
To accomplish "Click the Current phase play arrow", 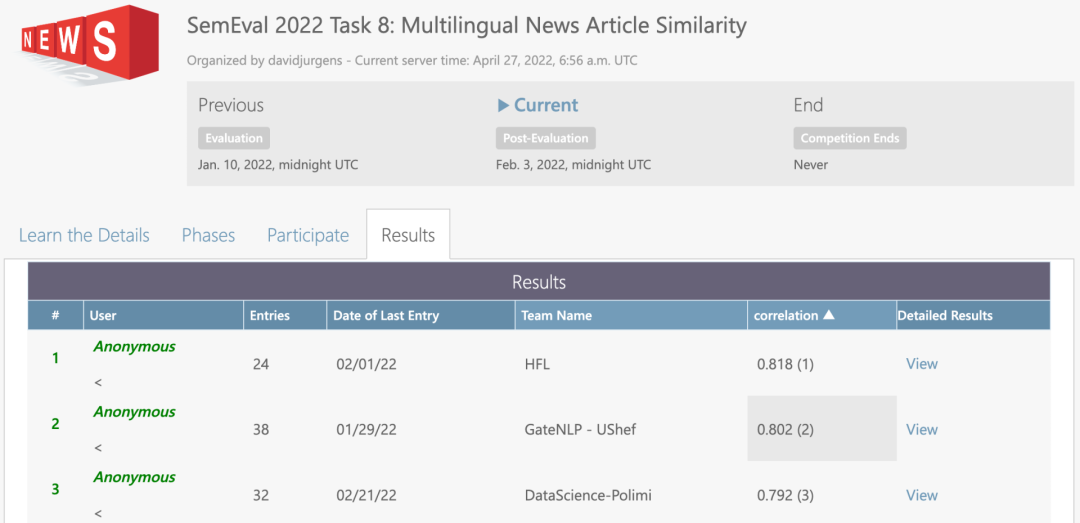I will (503, 105).
